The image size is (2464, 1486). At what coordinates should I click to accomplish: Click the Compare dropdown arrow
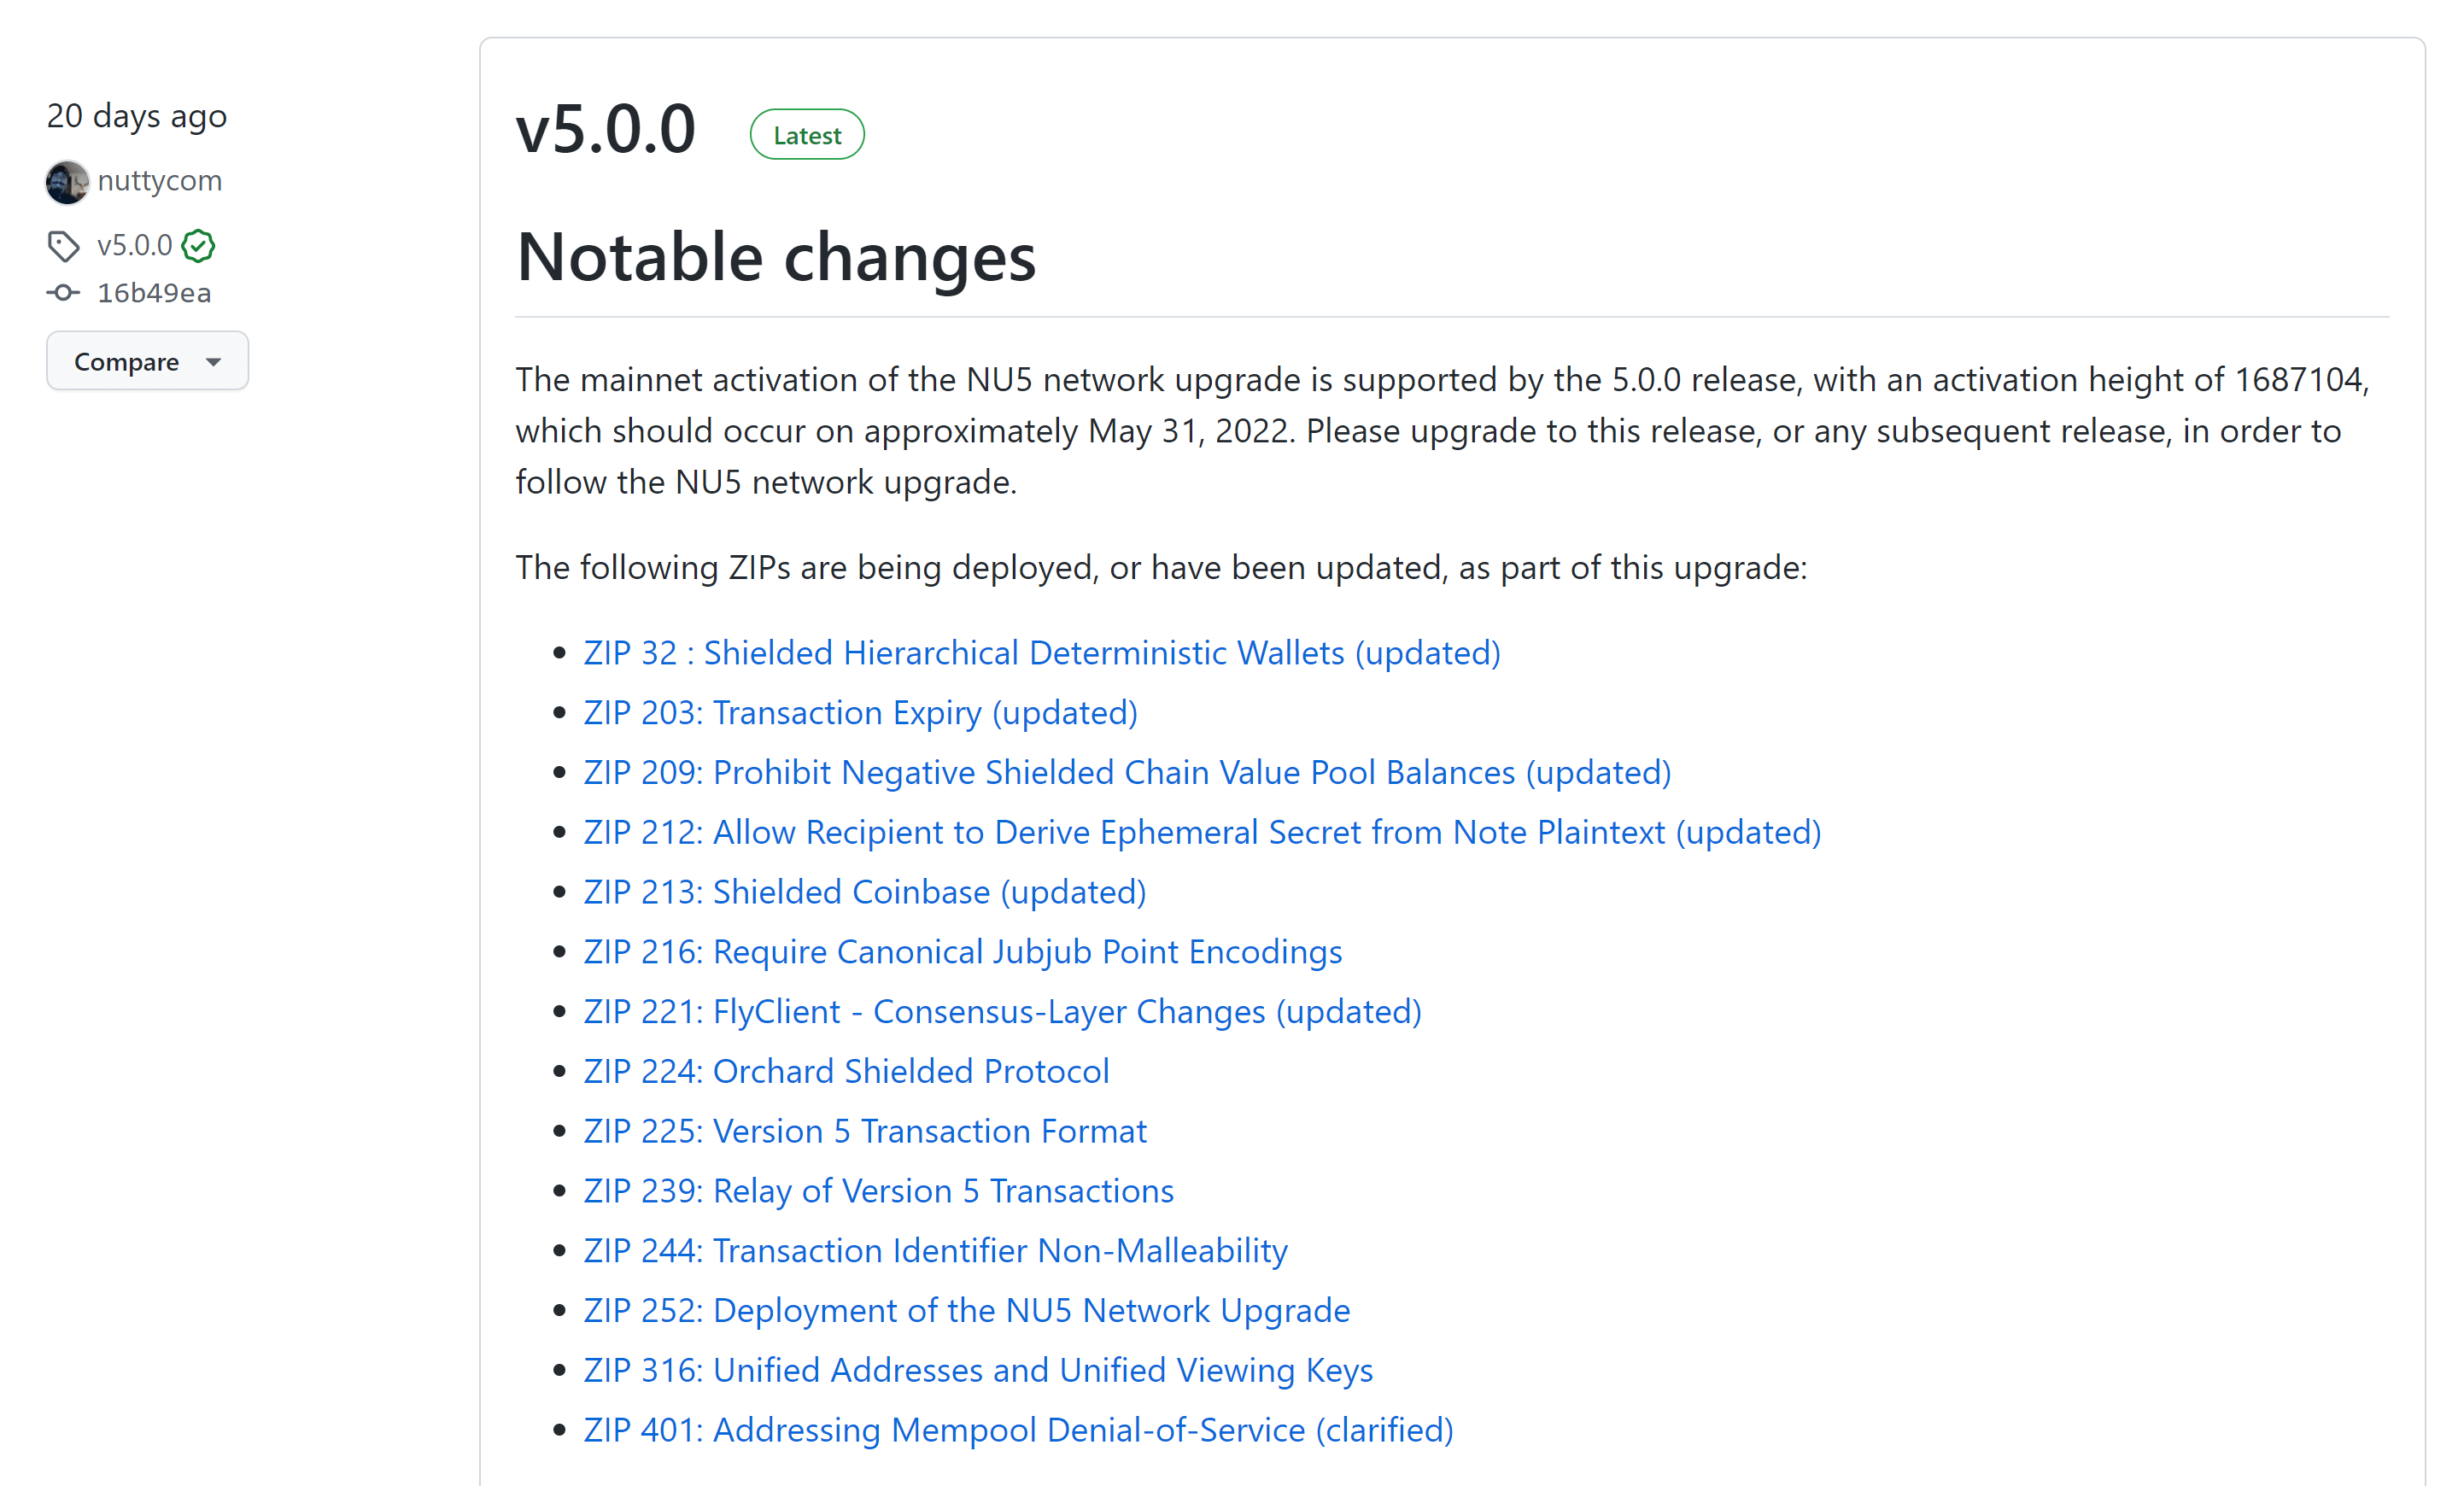coord(211,361)
